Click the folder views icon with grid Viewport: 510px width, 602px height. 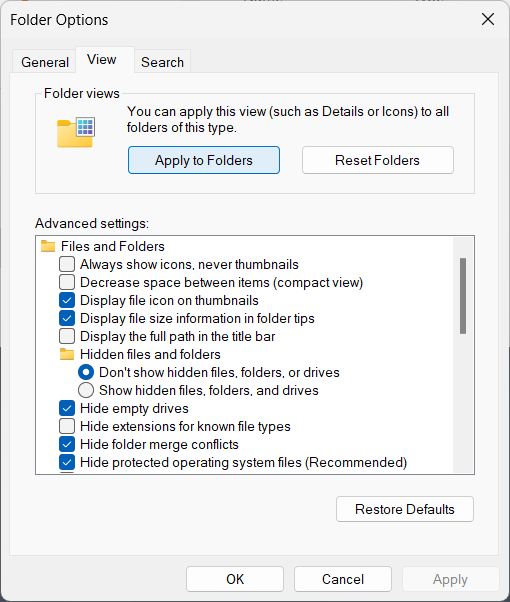pos(76,132)
